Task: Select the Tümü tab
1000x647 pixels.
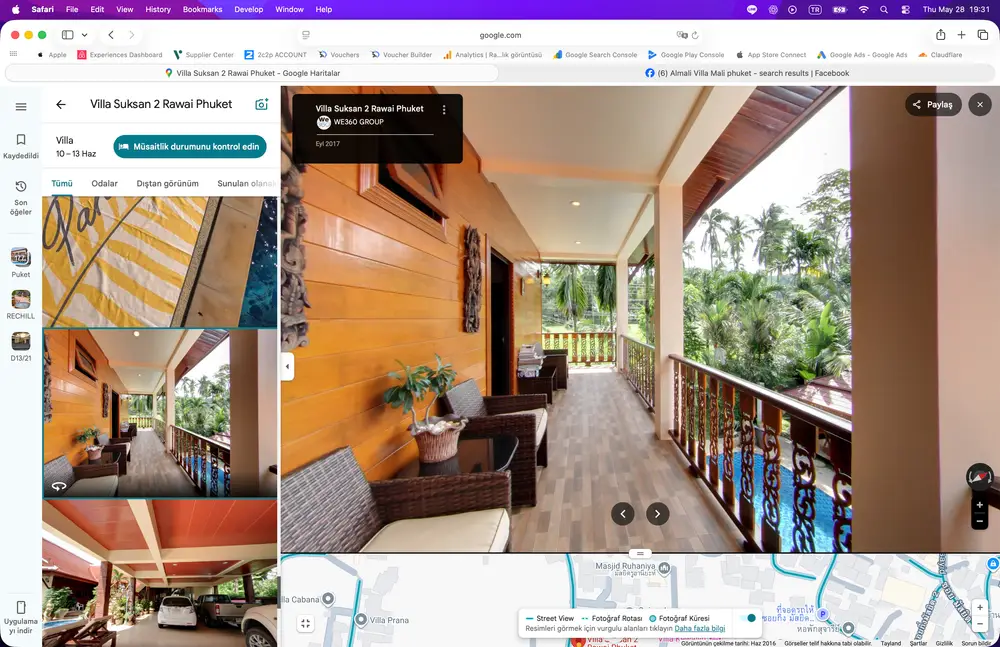Action: tap(62, 184)
